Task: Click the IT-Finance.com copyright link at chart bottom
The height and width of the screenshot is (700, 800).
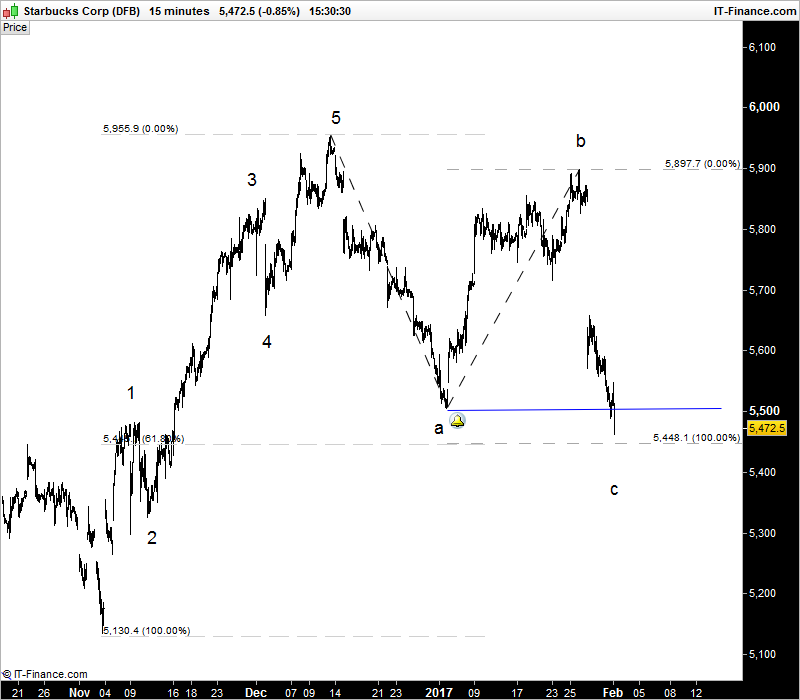Action: (x=45, y=674)
